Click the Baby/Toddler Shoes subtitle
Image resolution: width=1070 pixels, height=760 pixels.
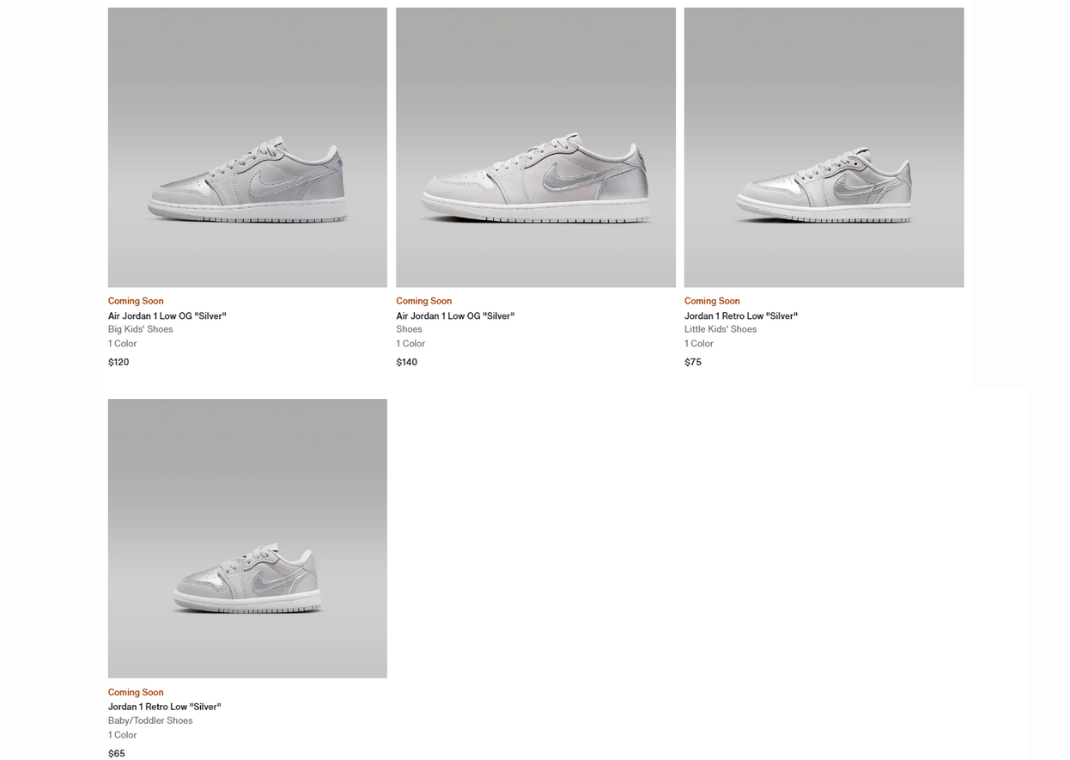tap(150, 720)
